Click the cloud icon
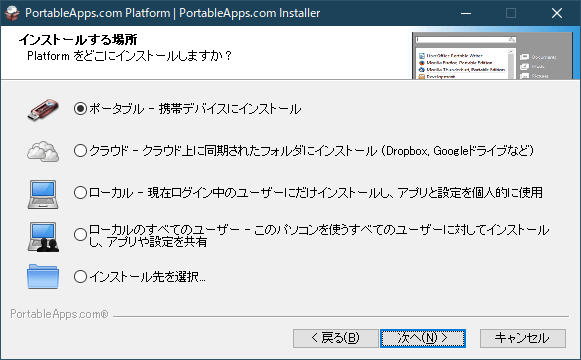 point(43,151)
